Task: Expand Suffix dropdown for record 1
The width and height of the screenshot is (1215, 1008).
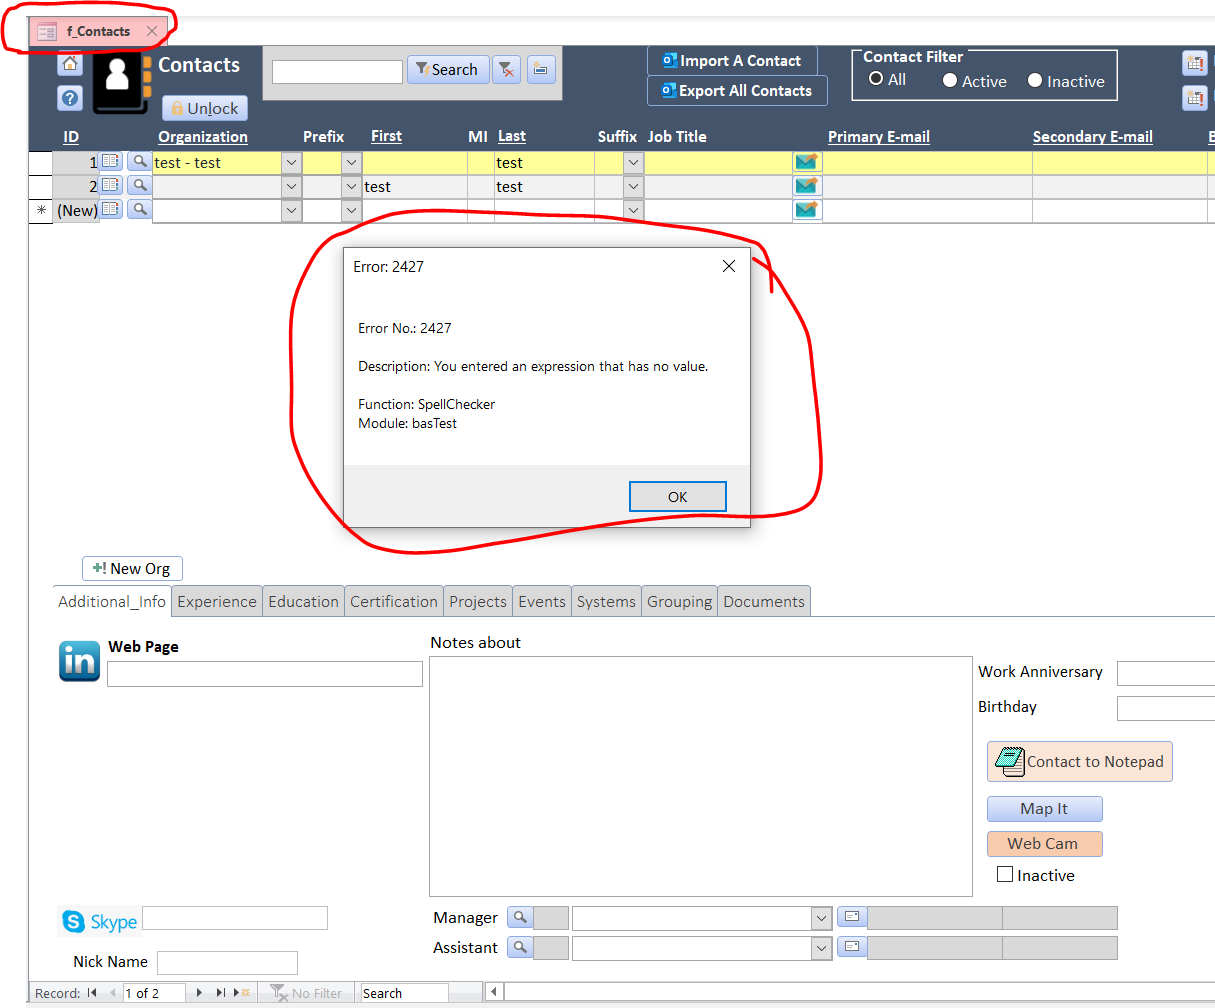Action: click(633, 162)
